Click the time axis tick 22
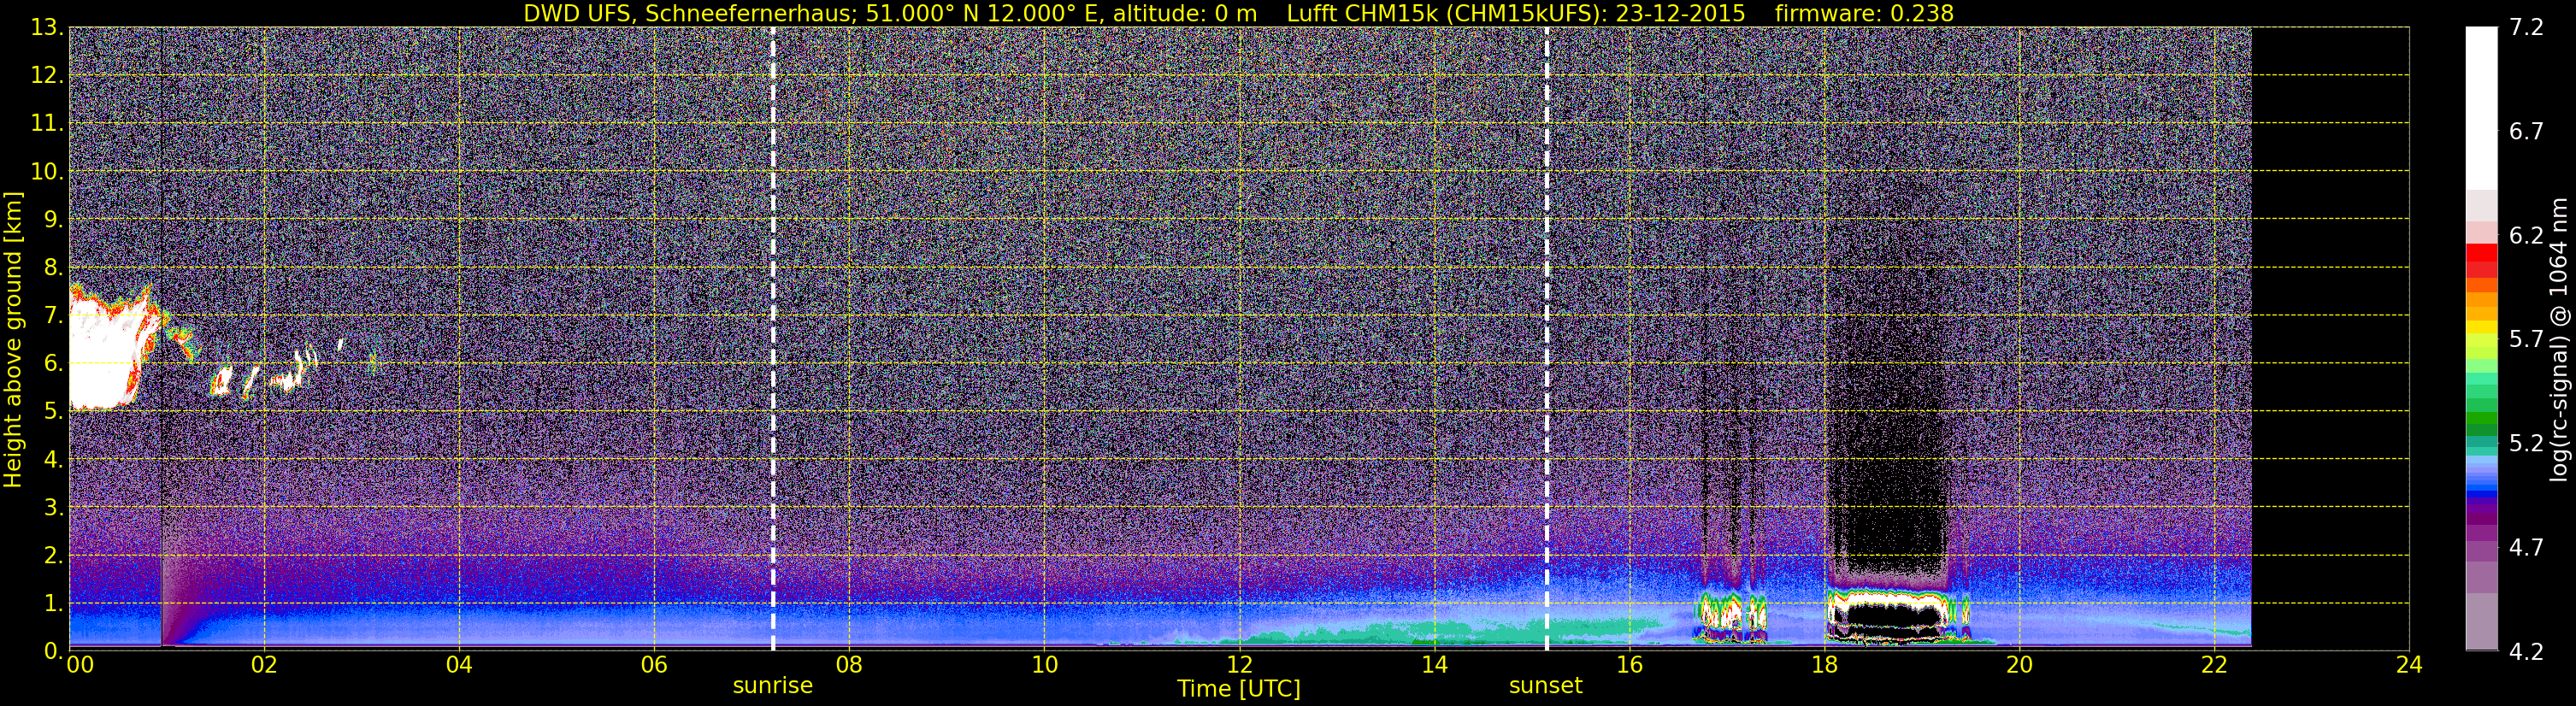 2214,666
